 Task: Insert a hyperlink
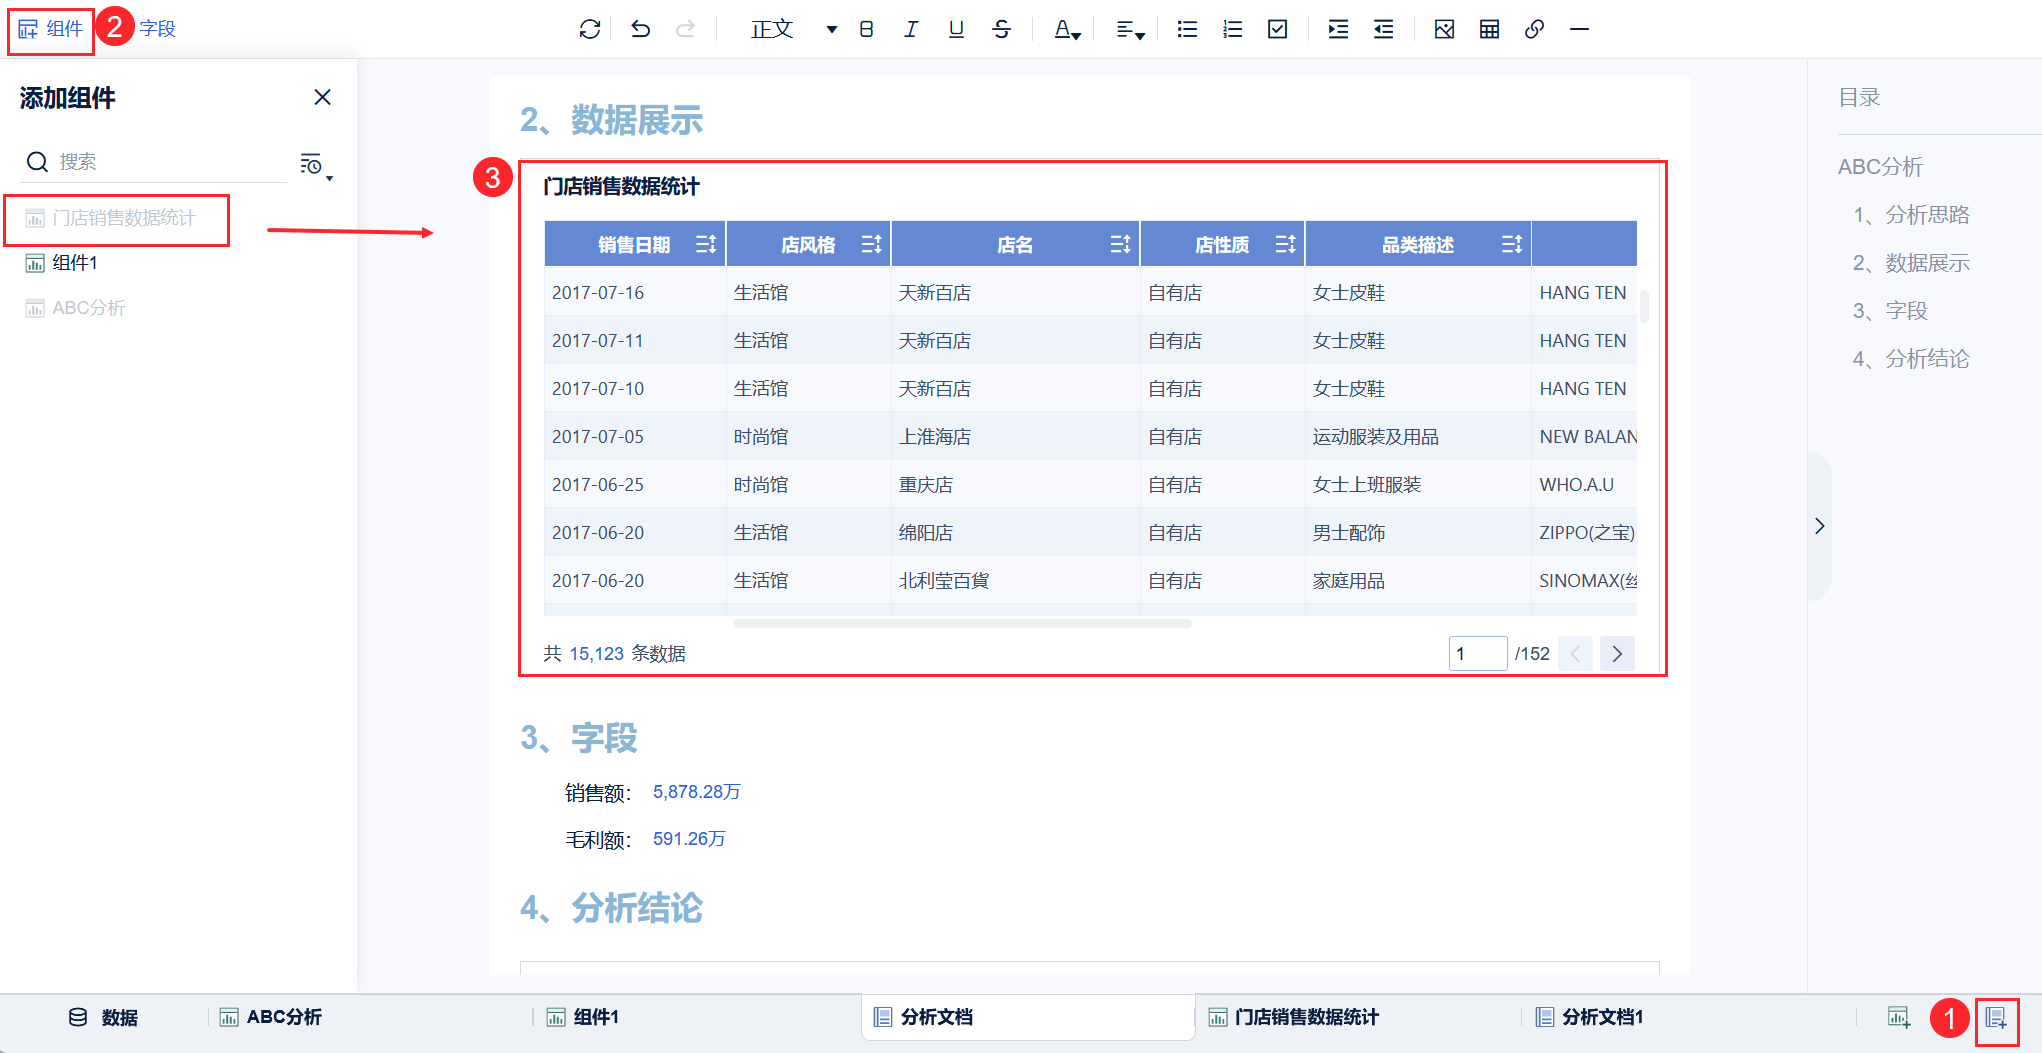pos(1534,29)
